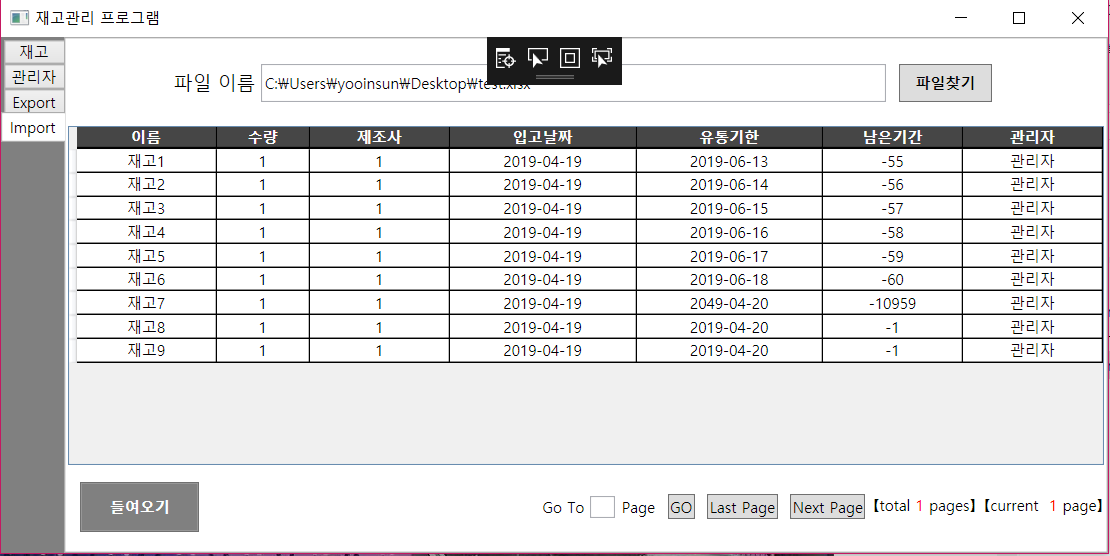Open the 관리자 tab
1110x556 pixels.
[34, 76]
